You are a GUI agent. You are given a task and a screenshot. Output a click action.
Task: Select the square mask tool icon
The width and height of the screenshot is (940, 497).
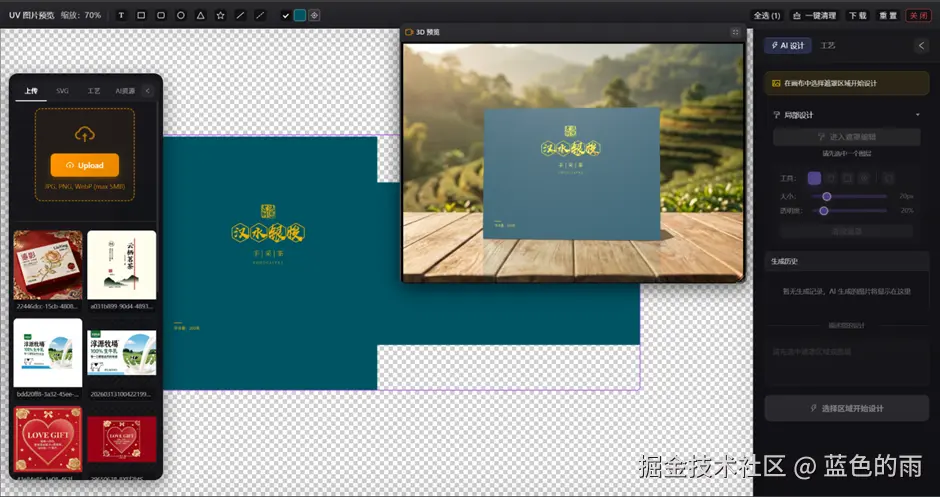(847, 178)
